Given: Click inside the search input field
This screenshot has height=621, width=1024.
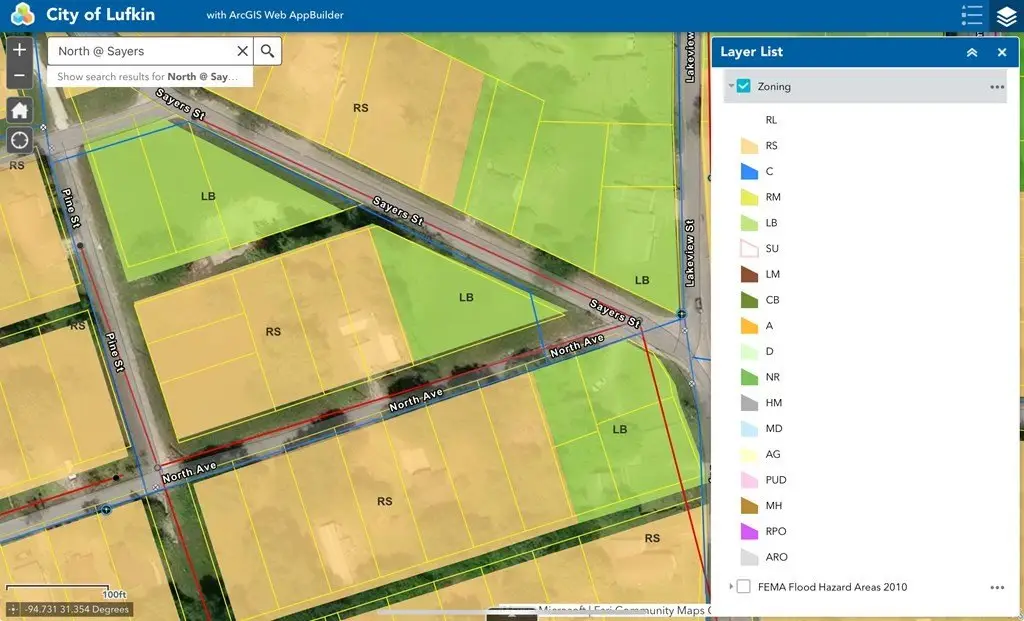Looking at the screenshot, I should (140, 51).
